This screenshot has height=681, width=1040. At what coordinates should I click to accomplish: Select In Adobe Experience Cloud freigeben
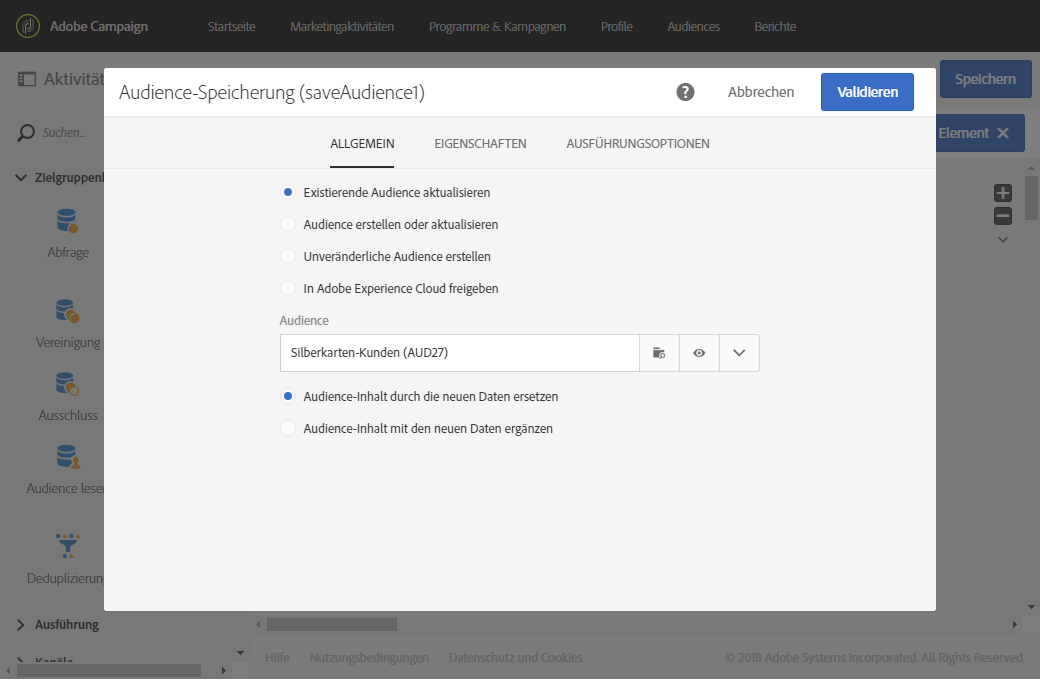tap(287, 288)
